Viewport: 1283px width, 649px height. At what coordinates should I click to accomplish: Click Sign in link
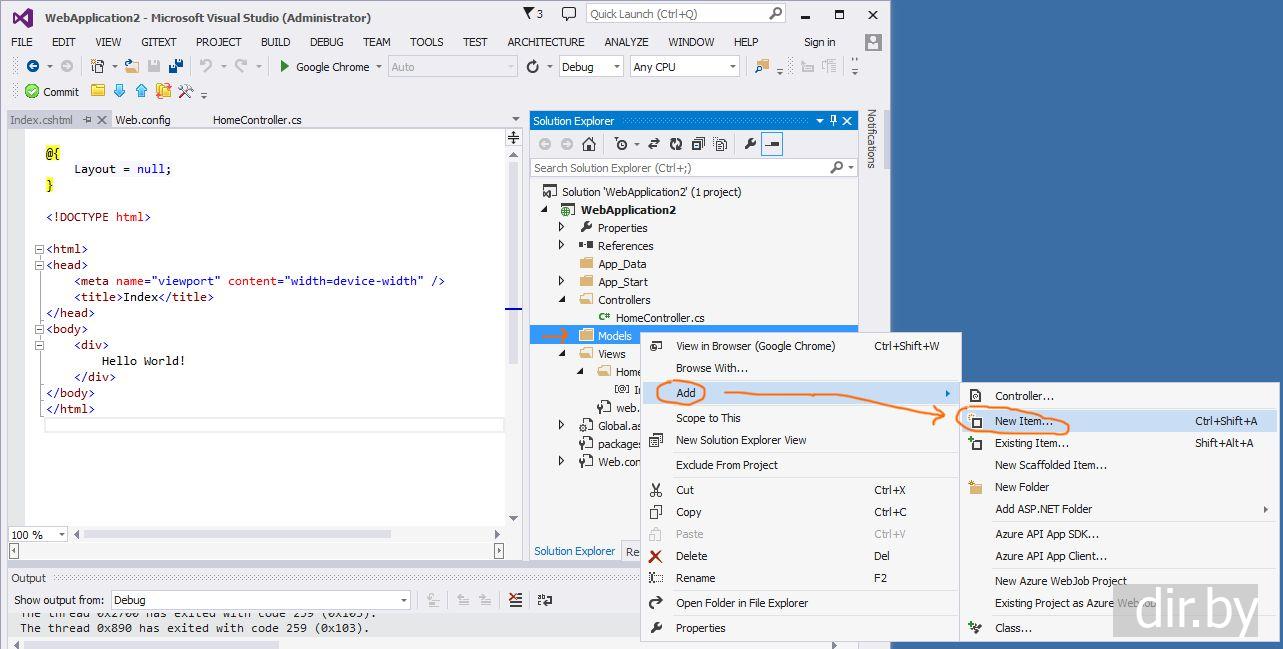tap(819, 42)
